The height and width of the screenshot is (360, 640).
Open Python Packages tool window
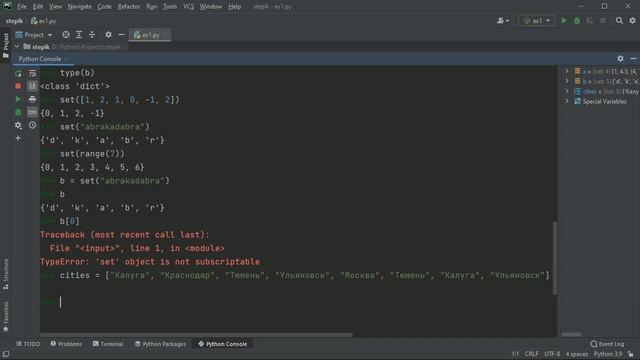click(160, 344)
